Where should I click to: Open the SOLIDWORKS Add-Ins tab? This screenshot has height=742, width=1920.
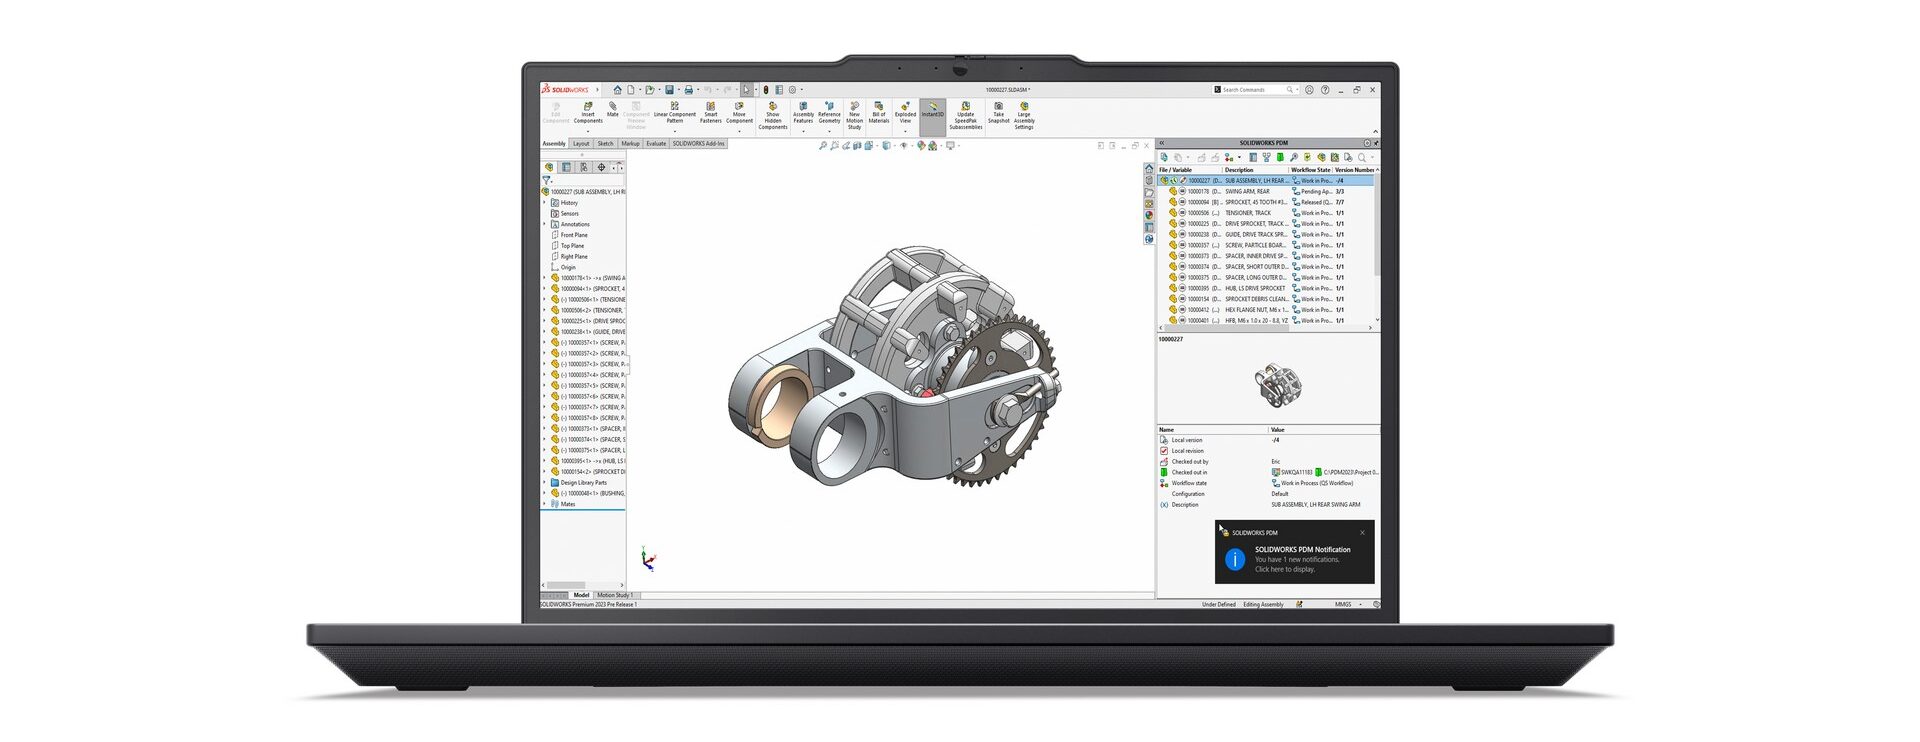(x=698, y=144)
